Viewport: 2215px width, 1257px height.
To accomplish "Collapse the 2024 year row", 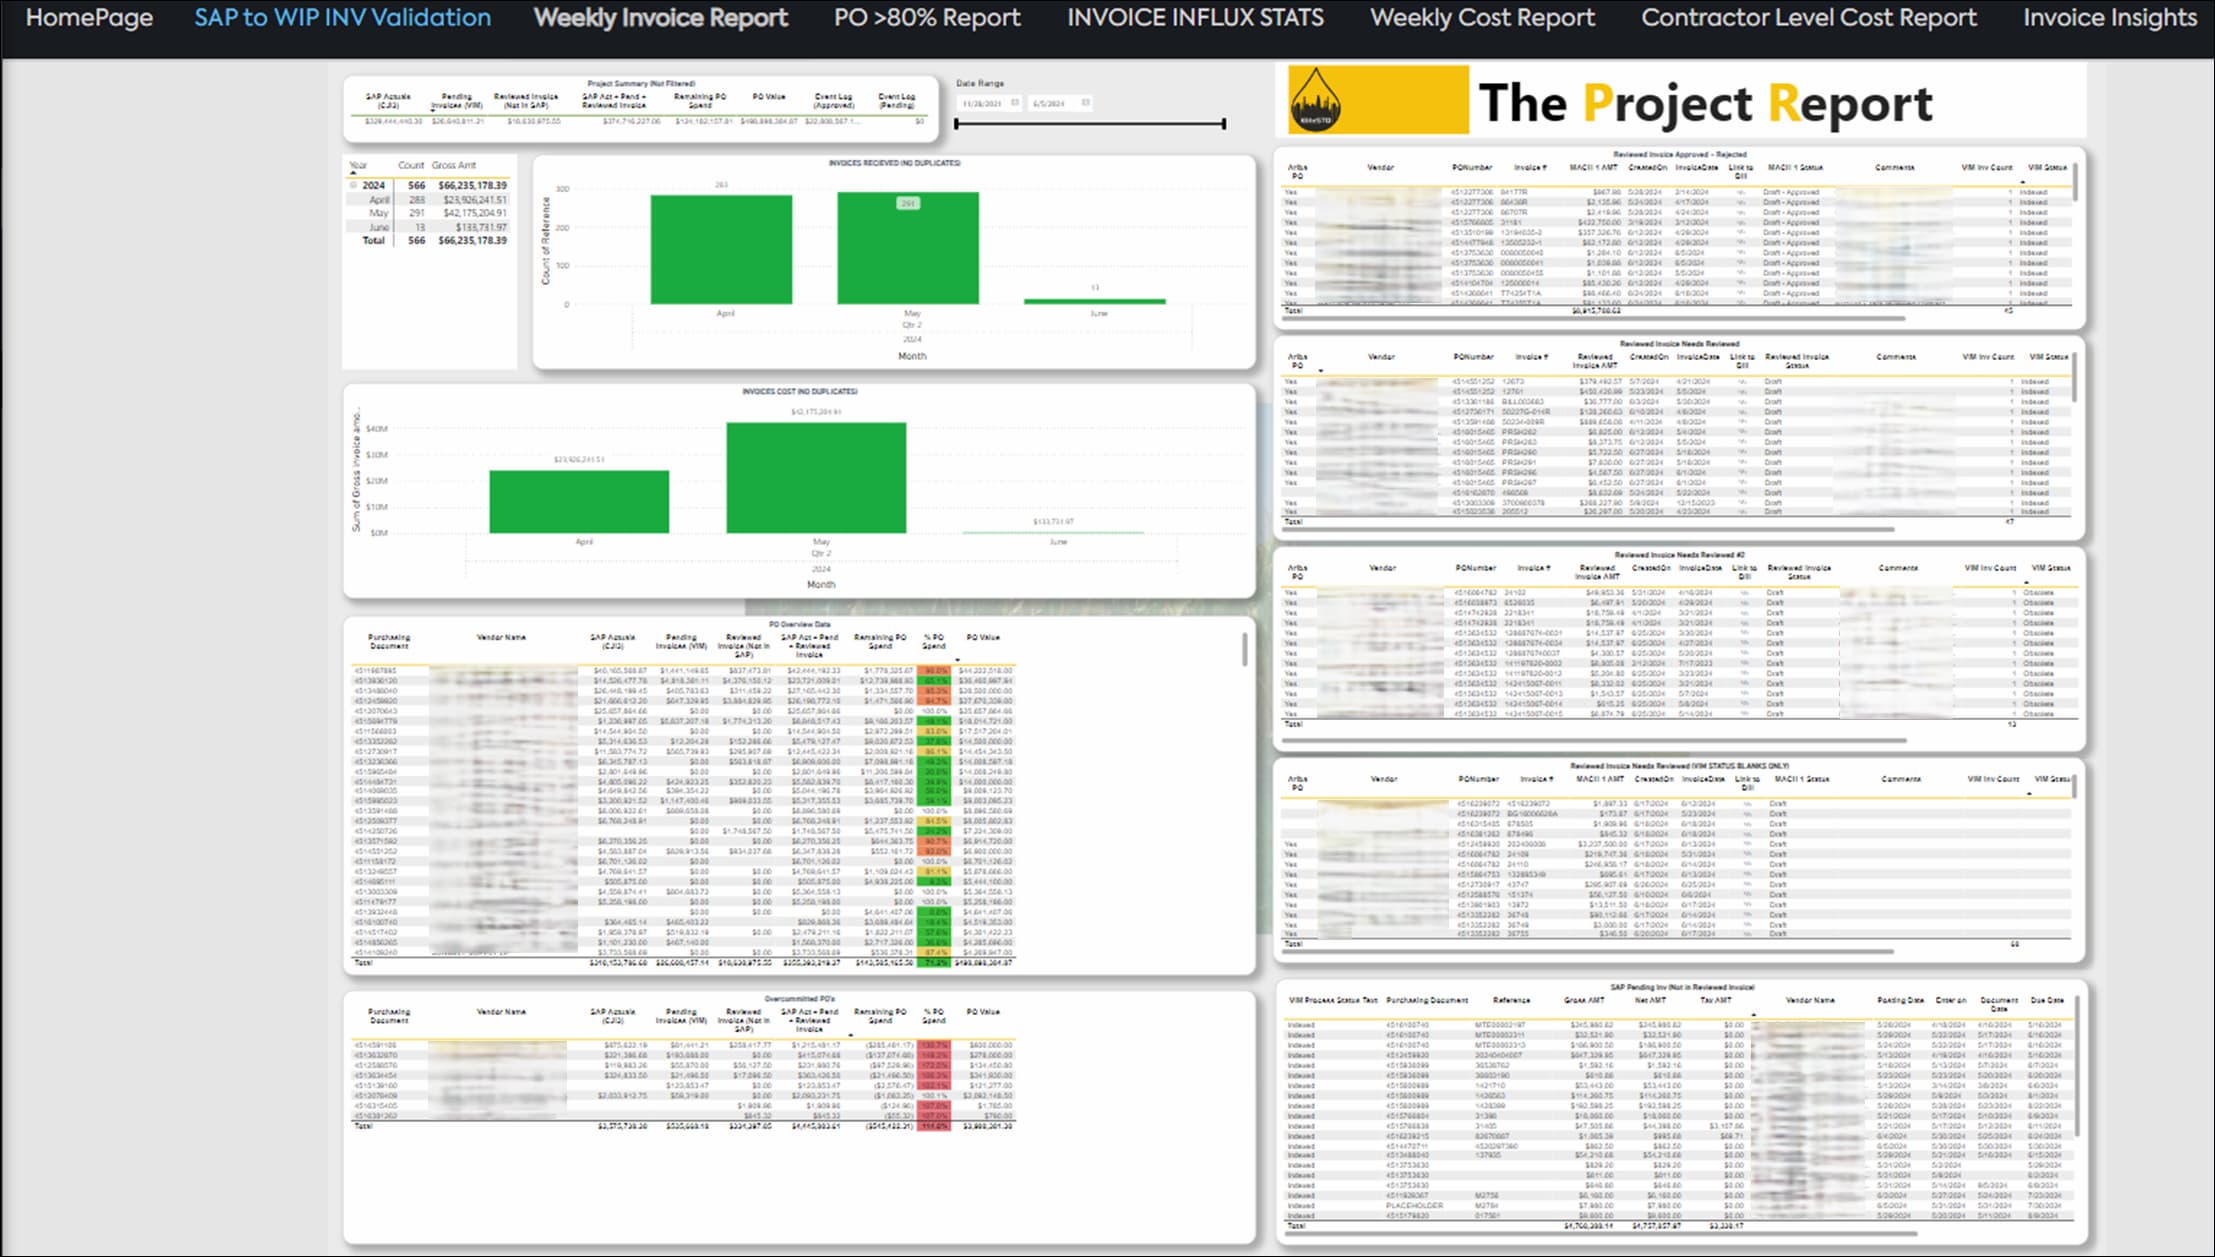I will click(353, 185).
